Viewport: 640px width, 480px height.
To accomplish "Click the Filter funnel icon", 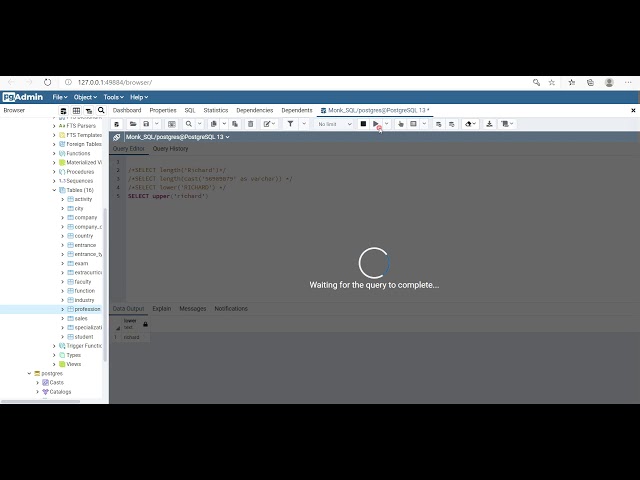I will pos(290,124).
